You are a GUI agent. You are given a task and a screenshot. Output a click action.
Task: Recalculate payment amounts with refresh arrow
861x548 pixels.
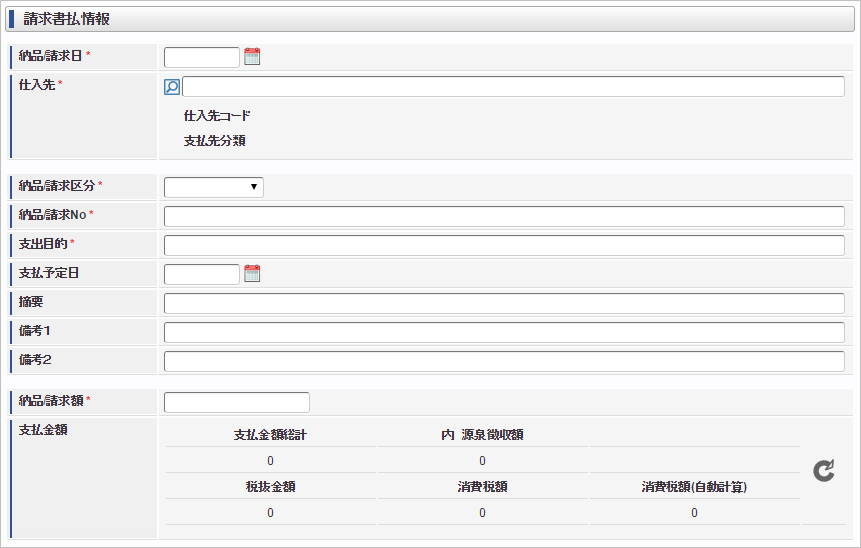point(824,471)
